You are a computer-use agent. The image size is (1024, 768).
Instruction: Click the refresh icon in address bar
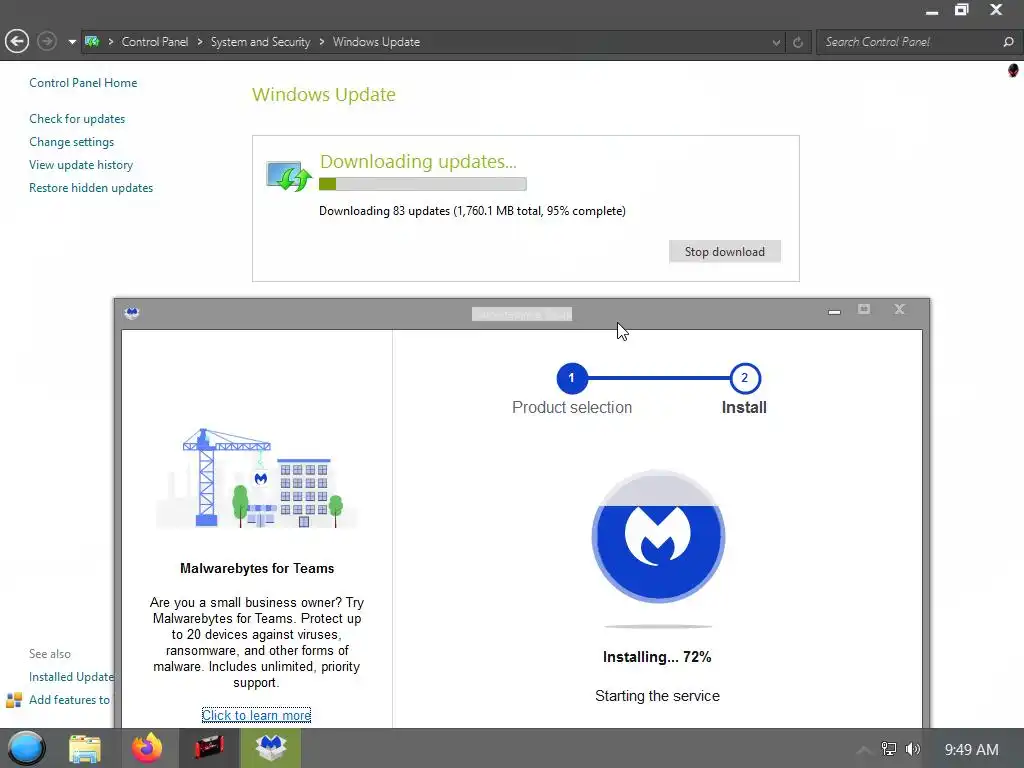[797, 42]
